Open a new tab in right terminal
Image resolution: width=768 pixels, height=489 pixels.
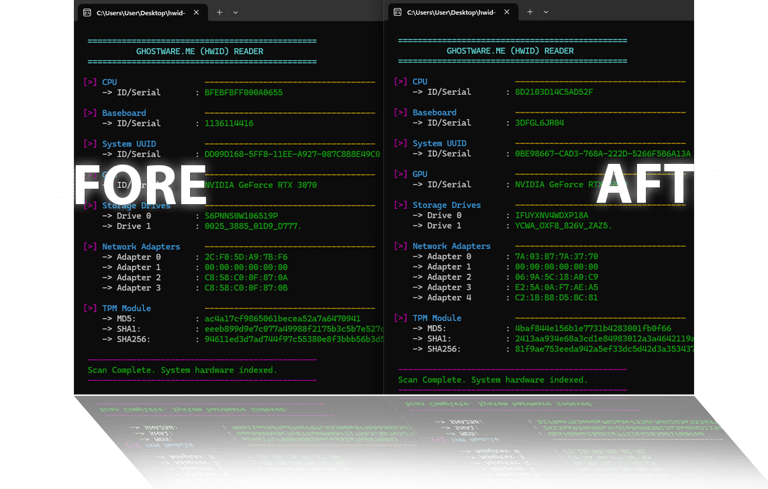[529, 12]
